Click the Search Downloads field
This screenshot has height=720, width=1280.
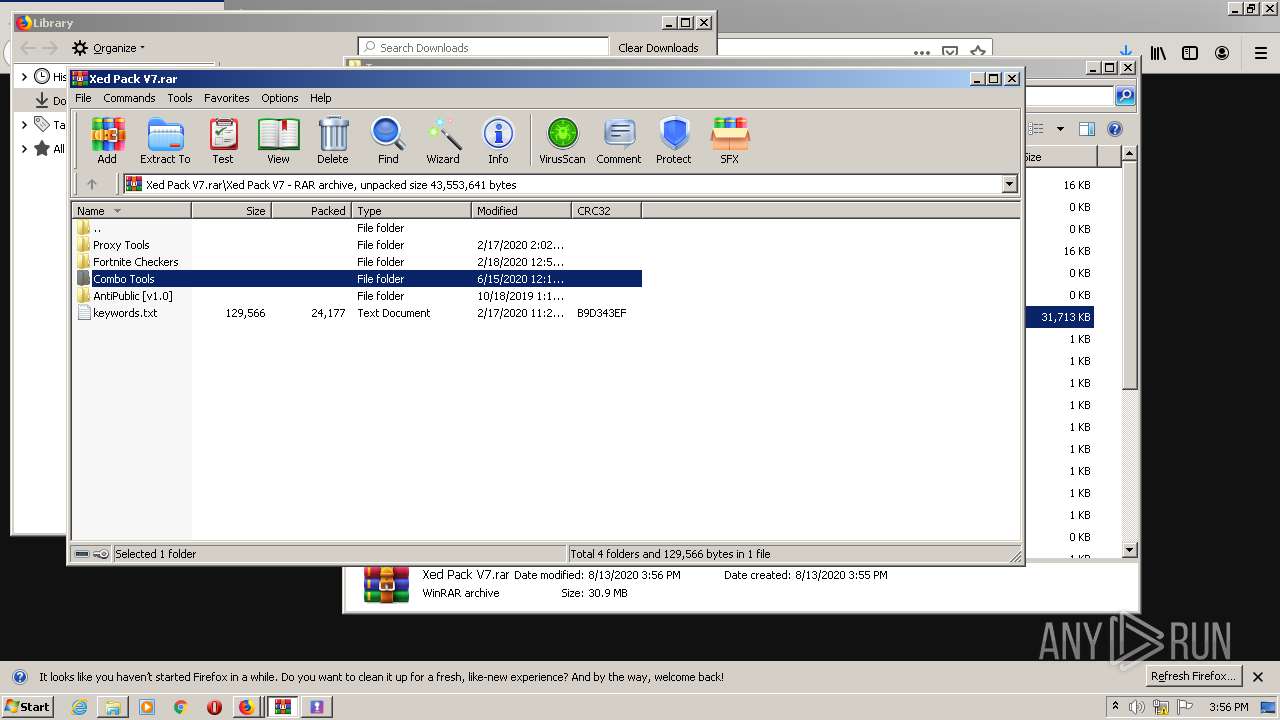pos(484,47)
